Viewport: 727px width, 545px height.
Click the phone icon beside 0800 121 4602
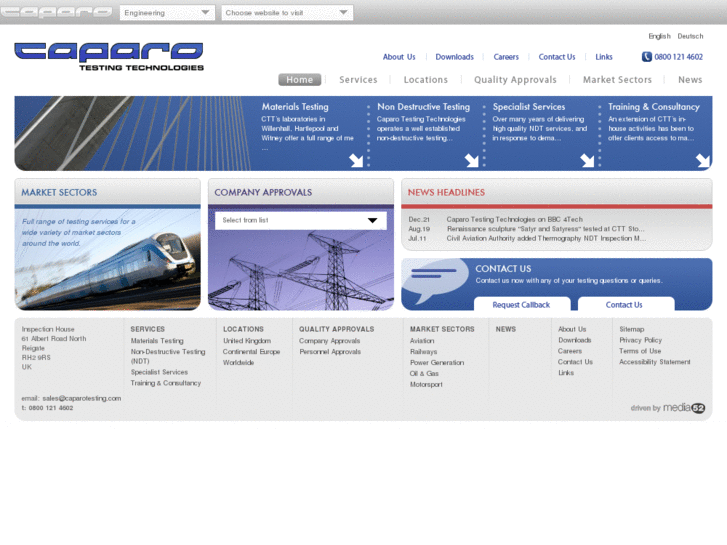(646, 57)
